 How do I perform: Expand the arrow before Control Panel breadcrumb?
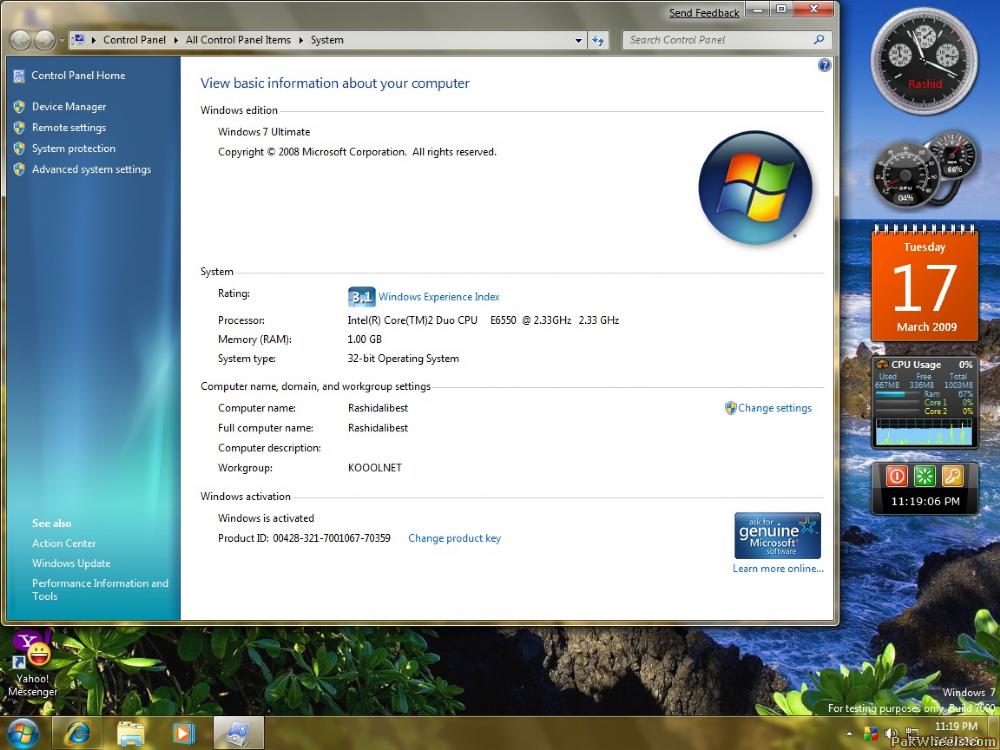pos(94,40)
